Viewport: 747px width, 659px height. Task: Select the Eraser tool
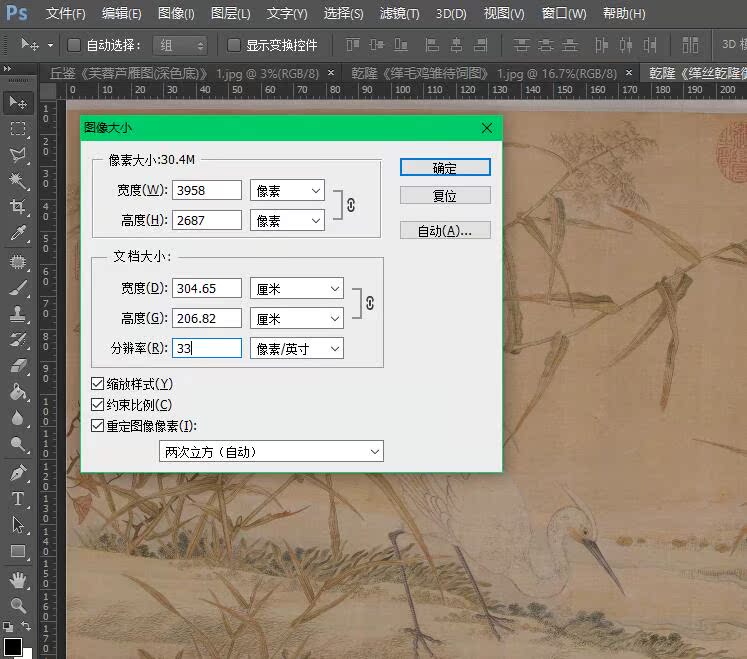point(18,366)
